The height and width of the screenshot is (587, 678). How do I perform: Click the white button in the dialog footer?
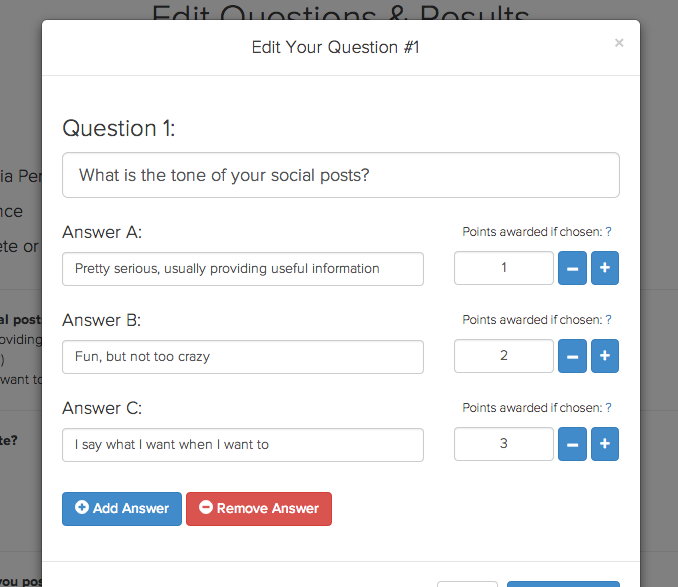click(x=467, y=583)
